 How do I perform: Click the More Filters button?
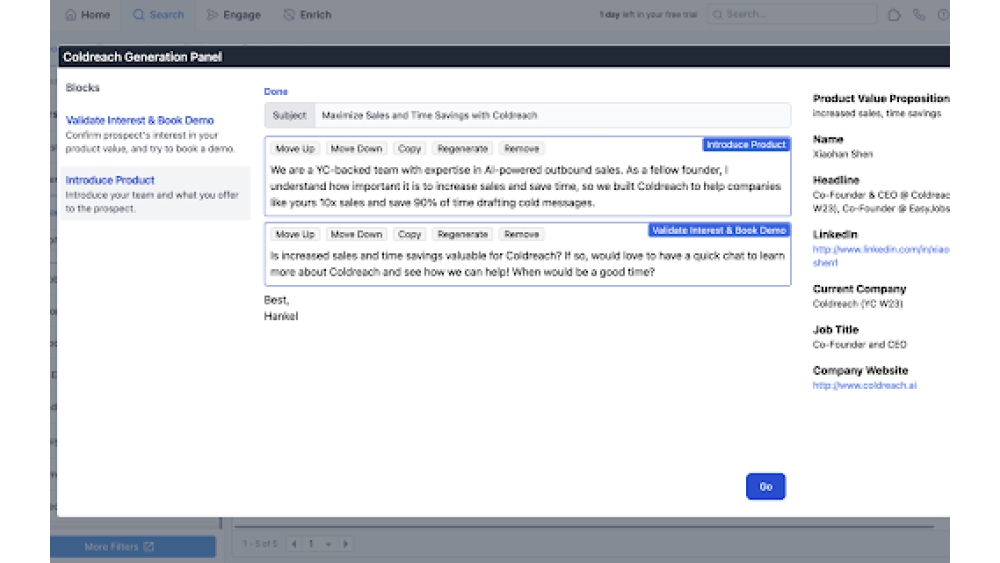click(133, 547)
